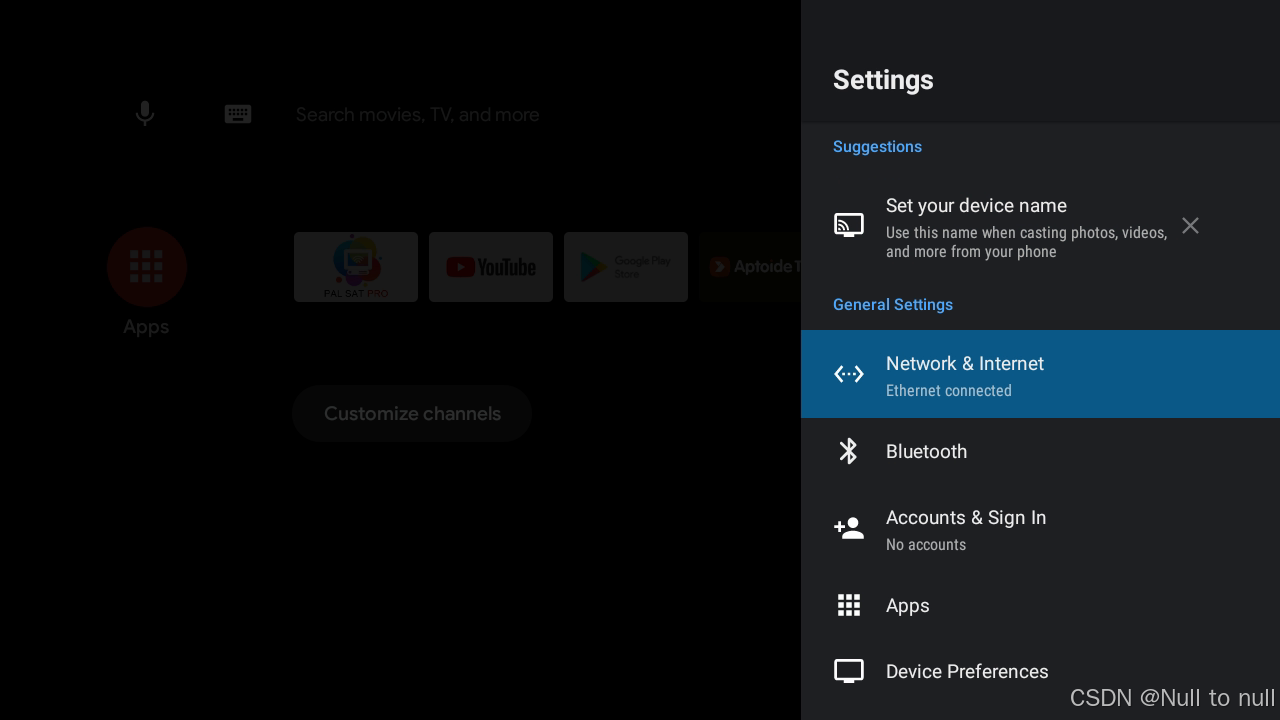
Task: Click the Apps grid icon in Settings
Action: [849, 605]
